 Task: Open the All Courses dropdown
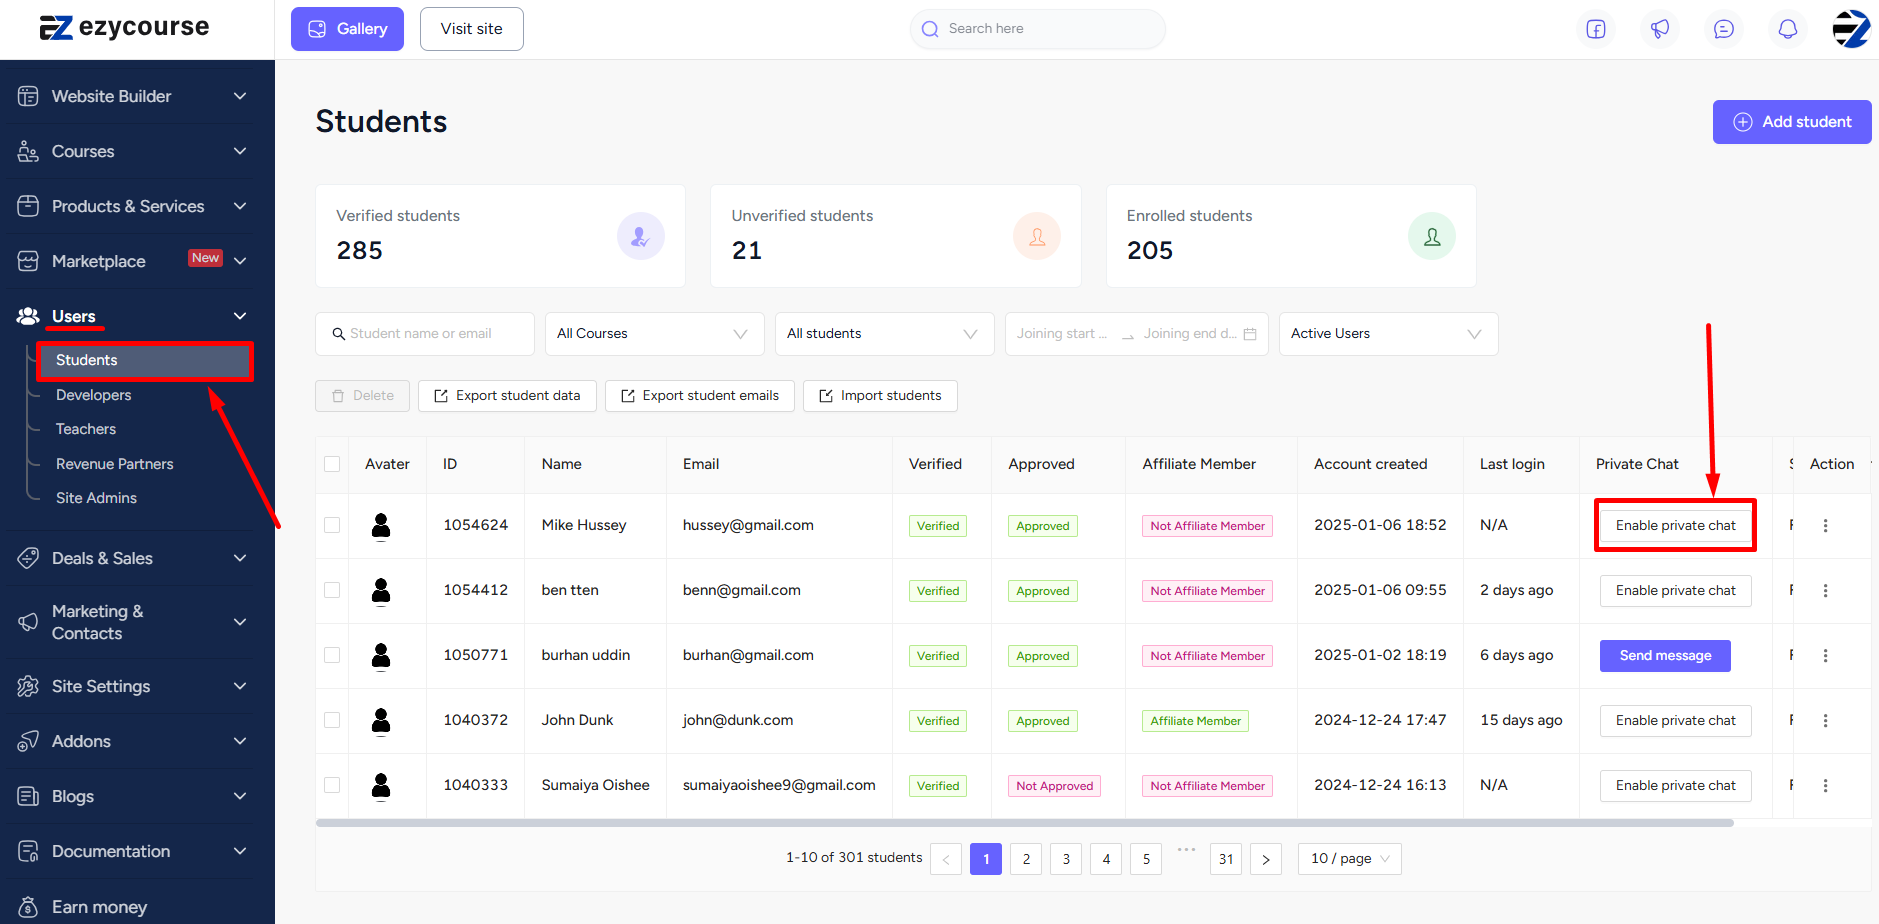pos(655,334)
